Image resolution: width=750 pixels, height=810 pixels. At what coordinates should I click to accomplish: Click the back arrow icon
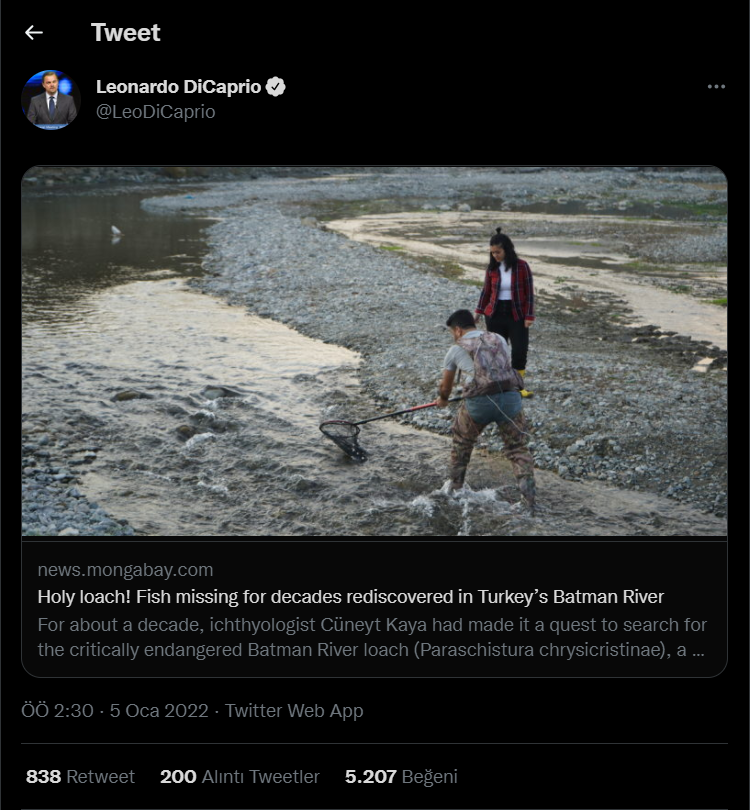34,33
